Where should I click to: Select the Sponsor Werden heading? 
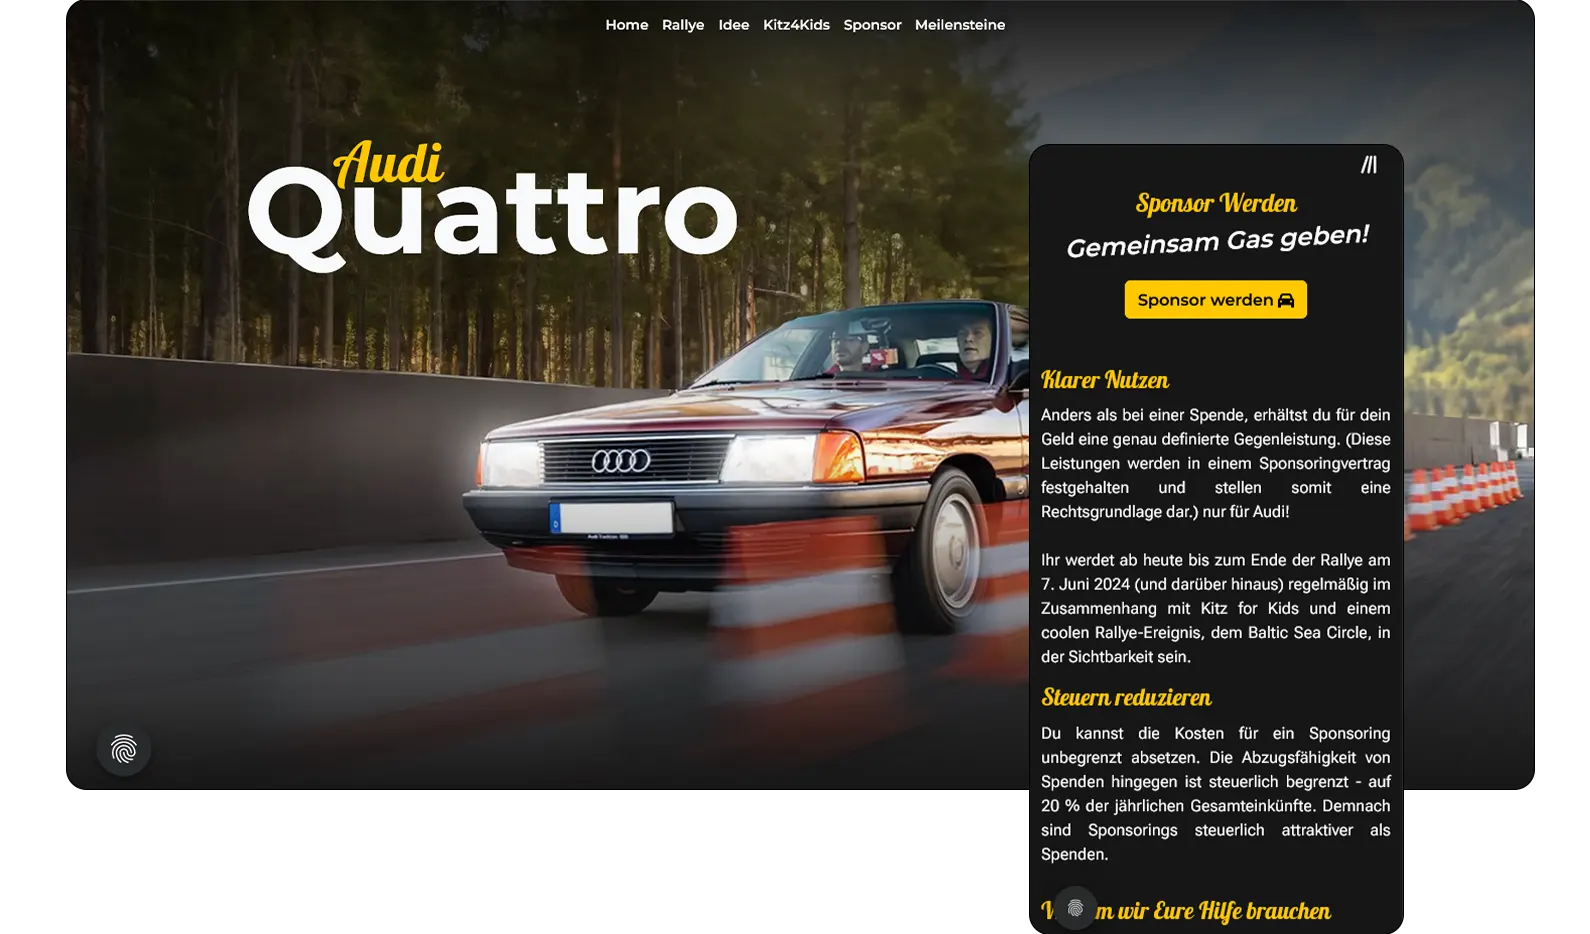pos(1216,203)
